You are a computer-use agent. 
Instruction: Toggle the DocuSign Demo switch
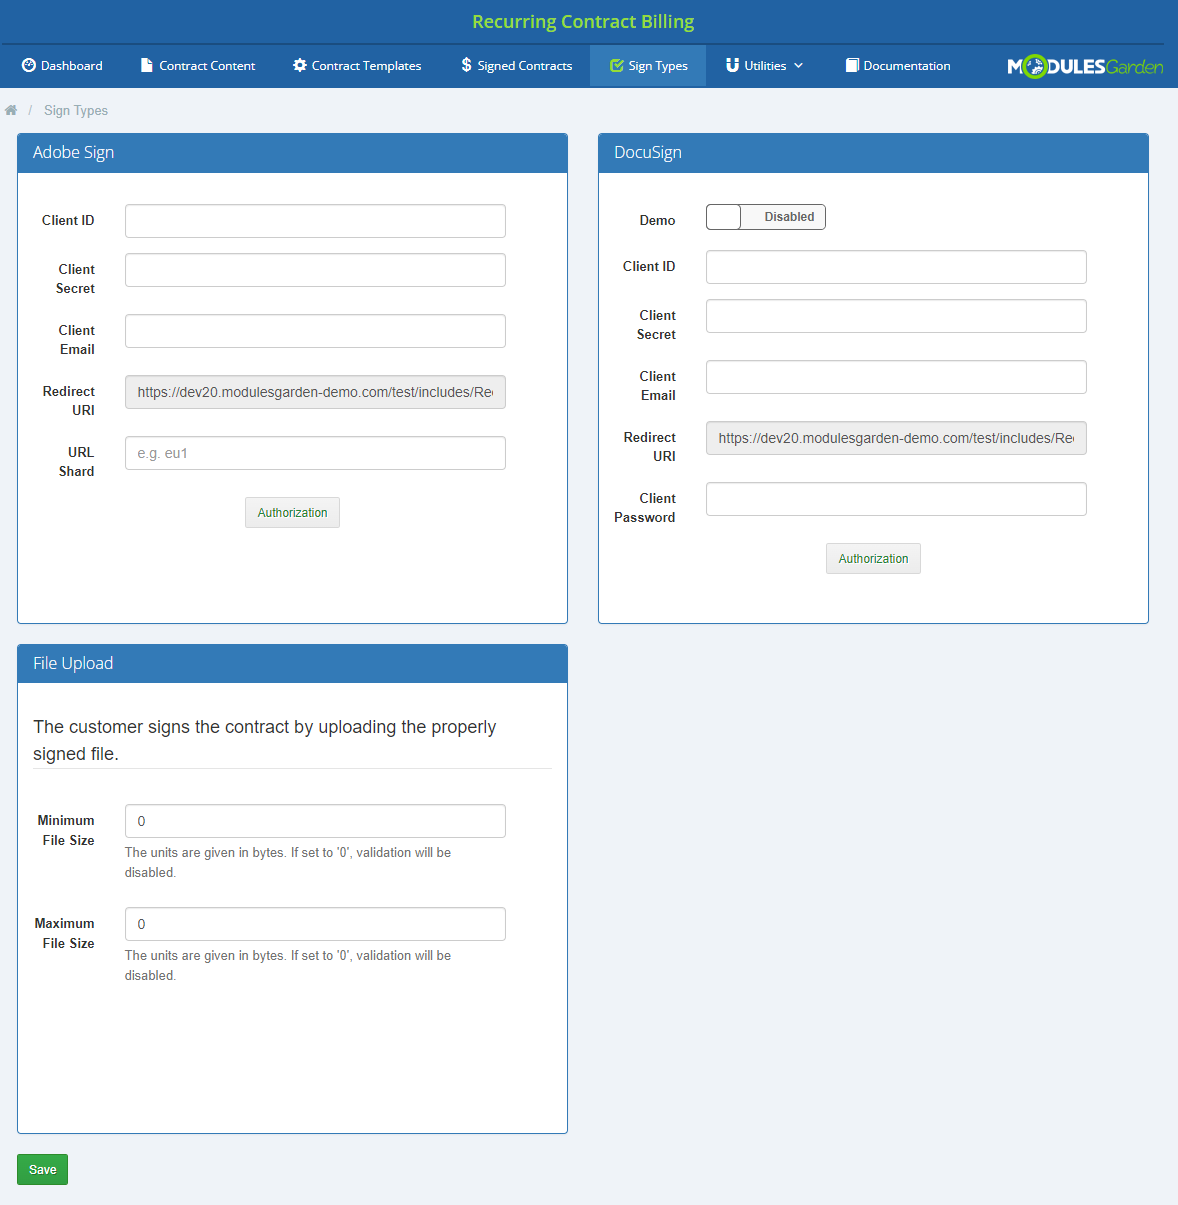click(x=766, y=217)
